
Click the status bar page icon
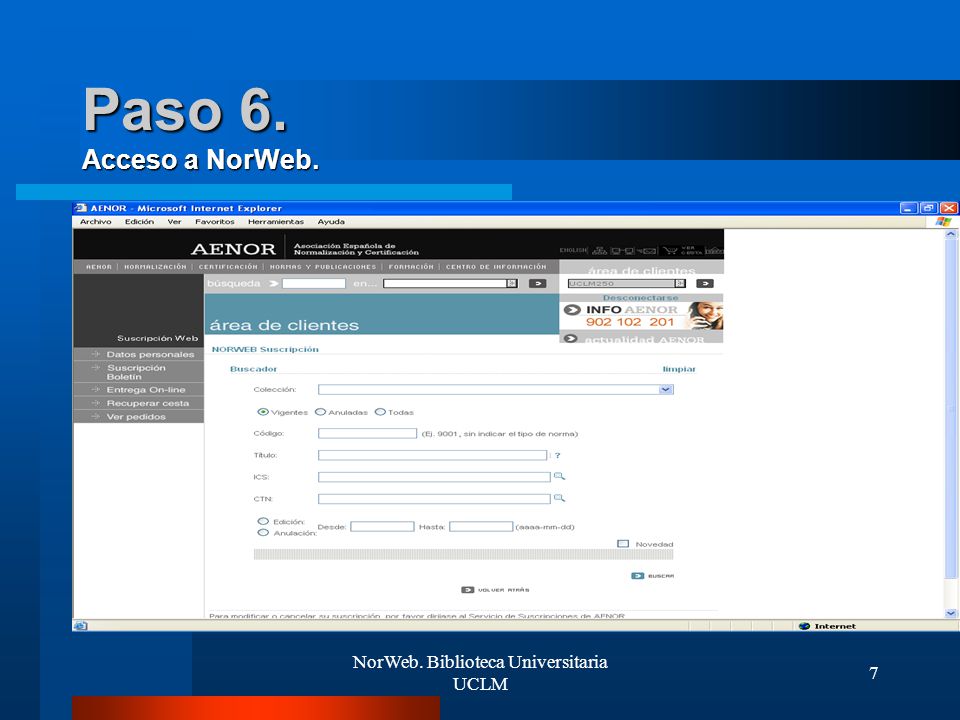[x=81, y=626]
